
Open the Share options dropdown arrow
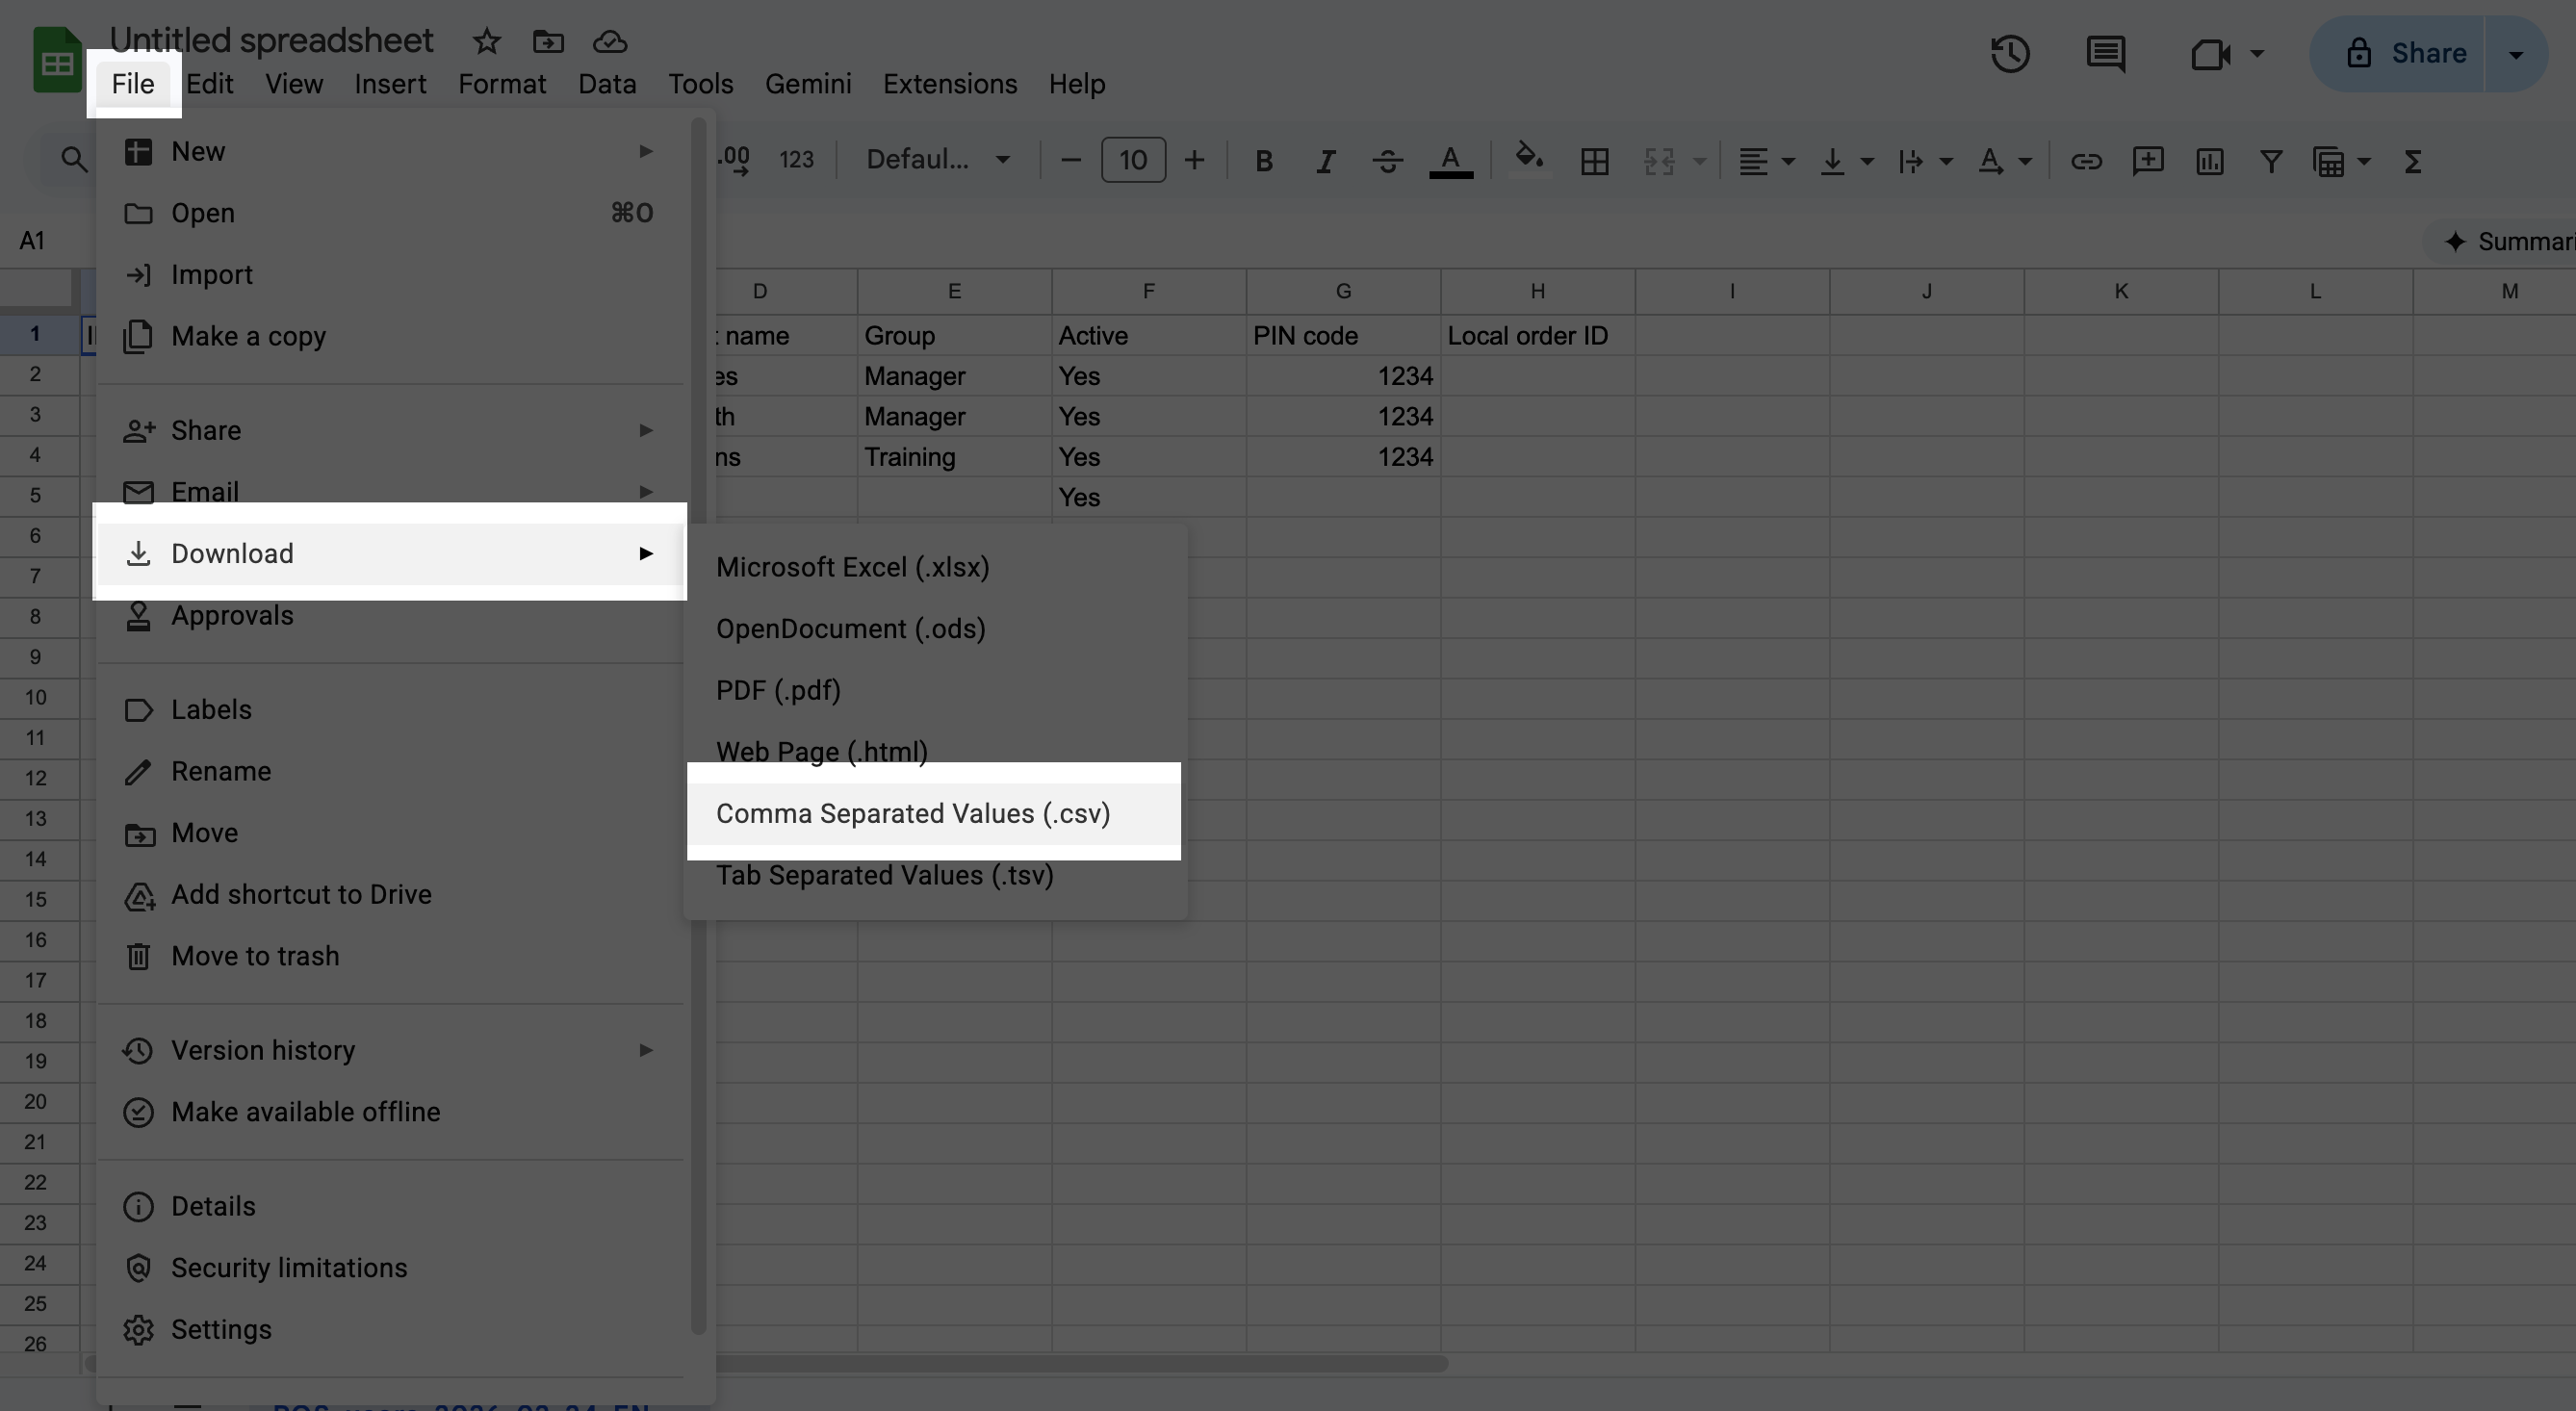point(2516,54)
